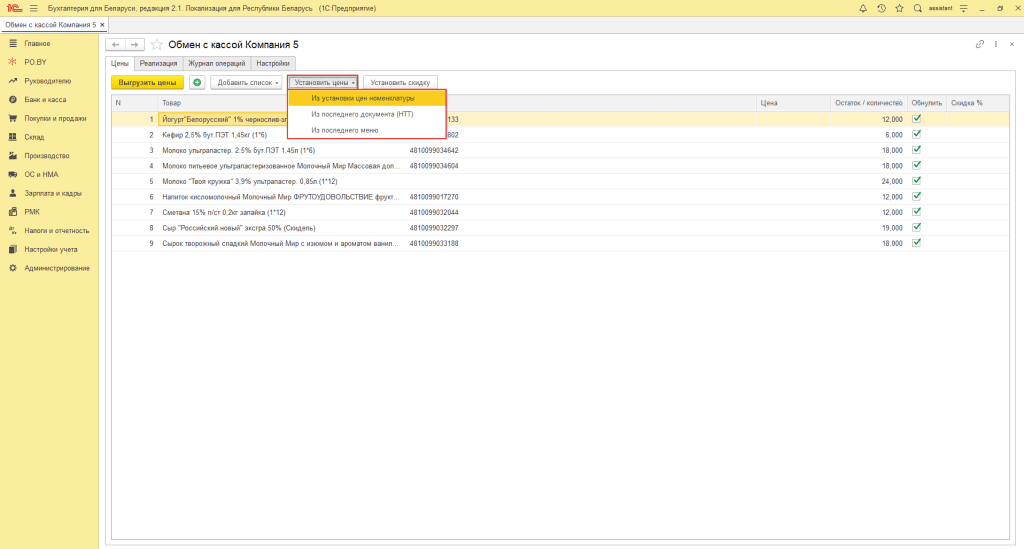Open favorites star in title bar
The height and width of the screenshot is (549, 1024).
(x=899, y=8)
